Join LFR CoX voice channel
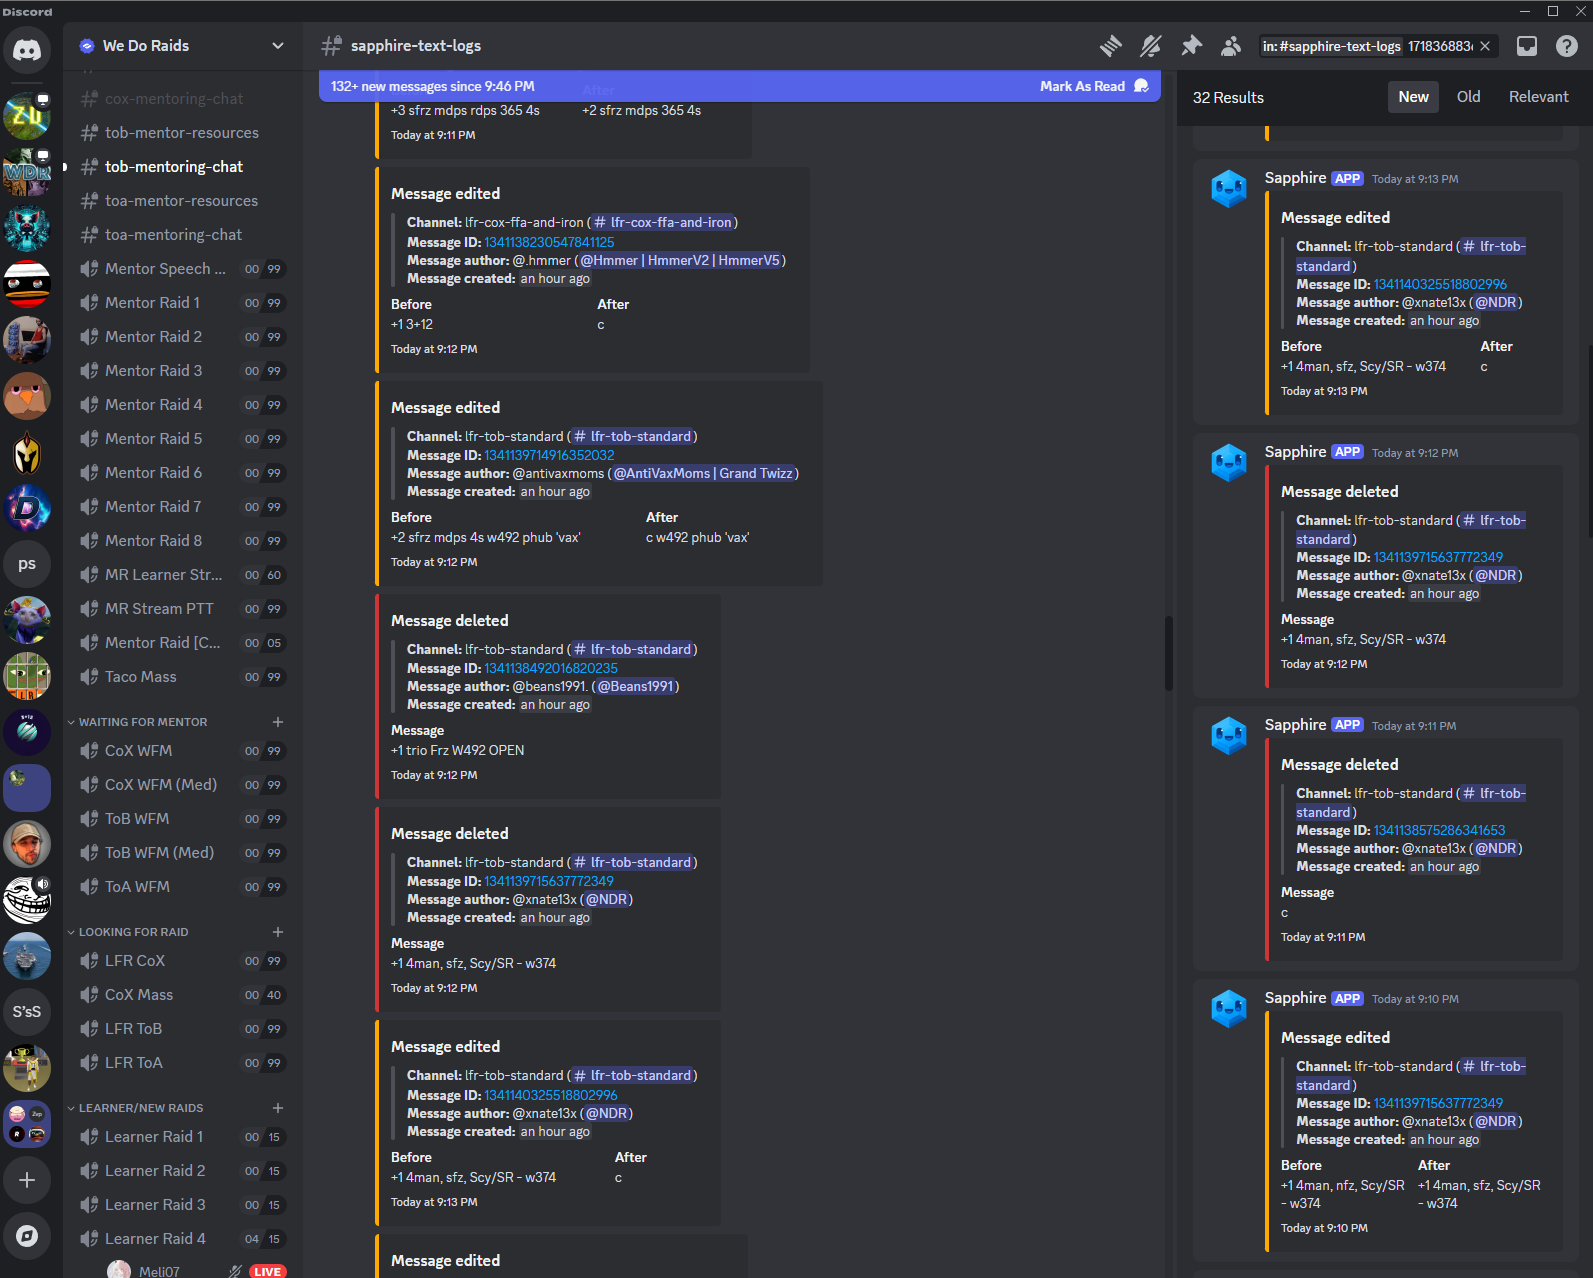 click(x=182, y=961)
